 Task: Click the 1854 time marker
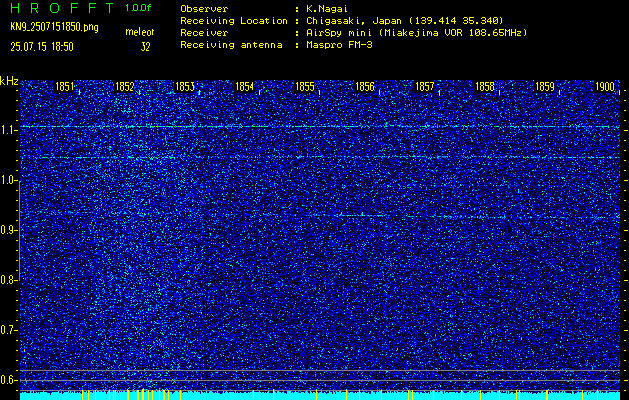pos(244,87)
